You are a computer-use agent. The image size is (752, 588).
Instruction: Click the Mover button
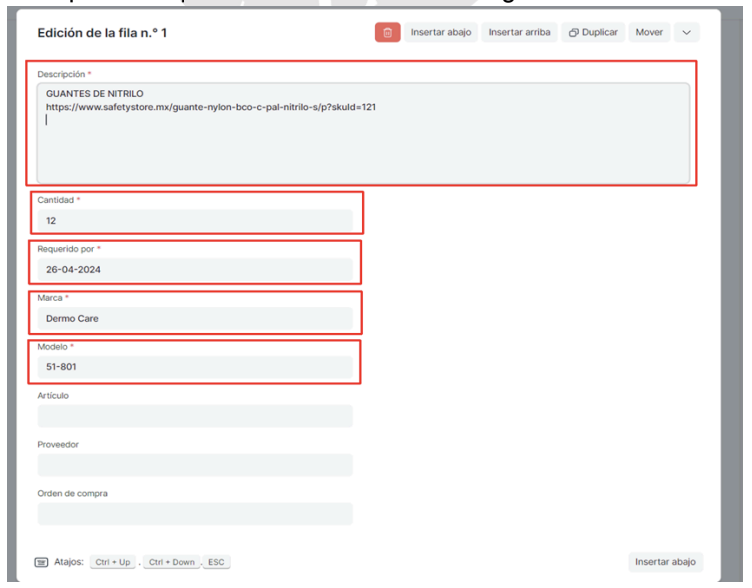(649, 33)
